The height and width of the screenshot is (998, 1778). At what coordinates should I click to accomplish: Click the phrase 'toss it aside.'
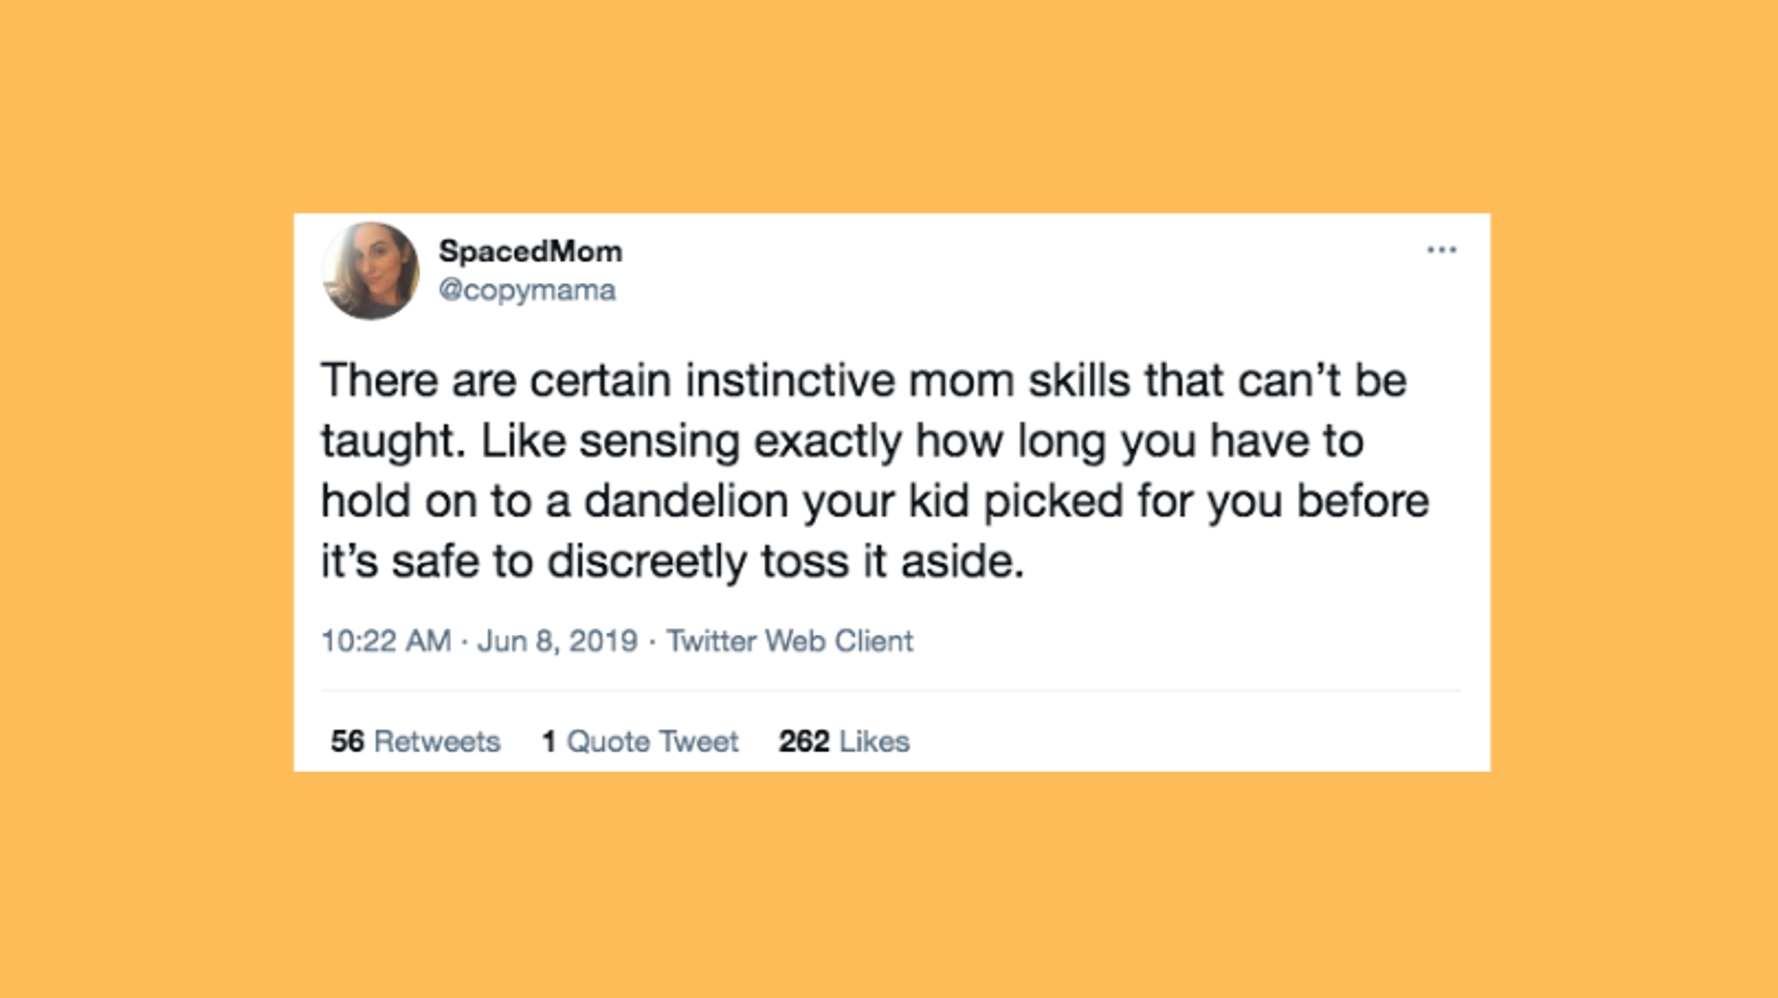coord(893,561)
